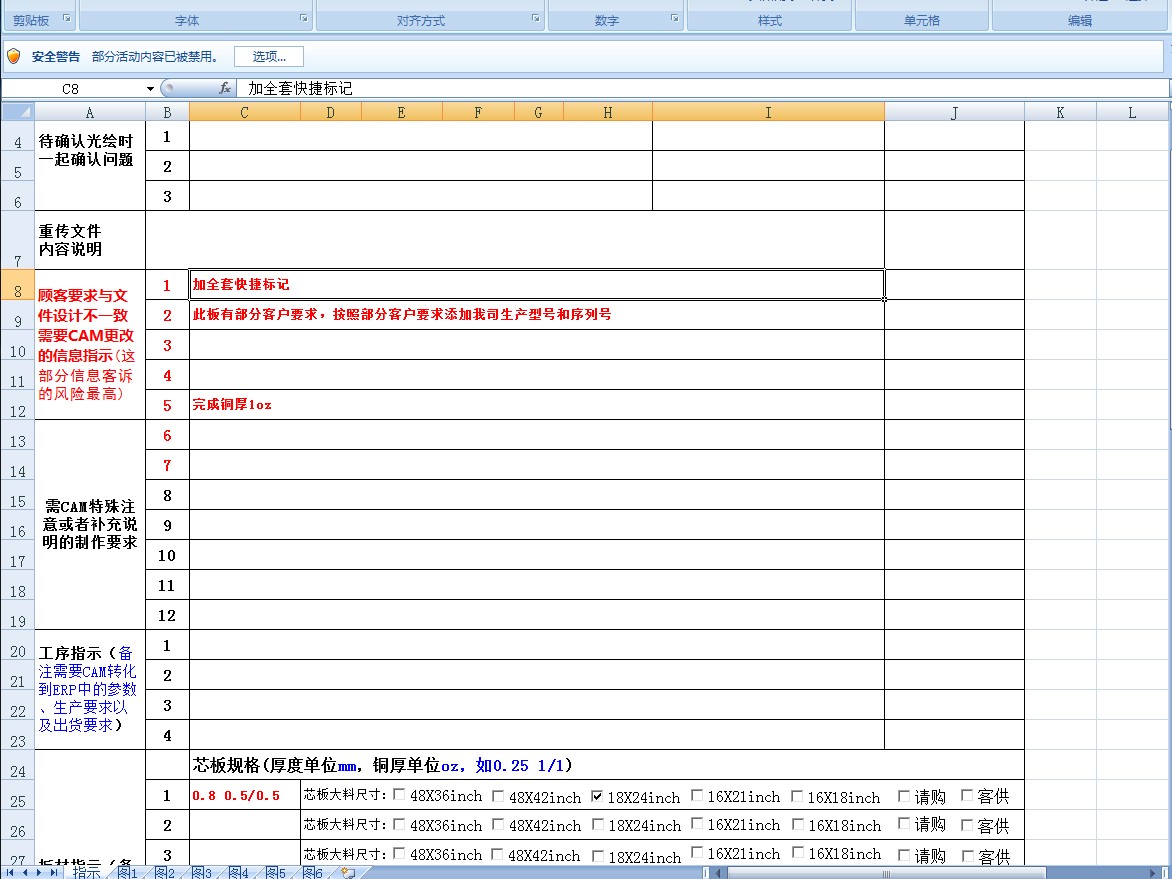The width and height of the screenshot is (1172, 879).
Task: Click the Select All corner triangle
Action: point(18,112)
